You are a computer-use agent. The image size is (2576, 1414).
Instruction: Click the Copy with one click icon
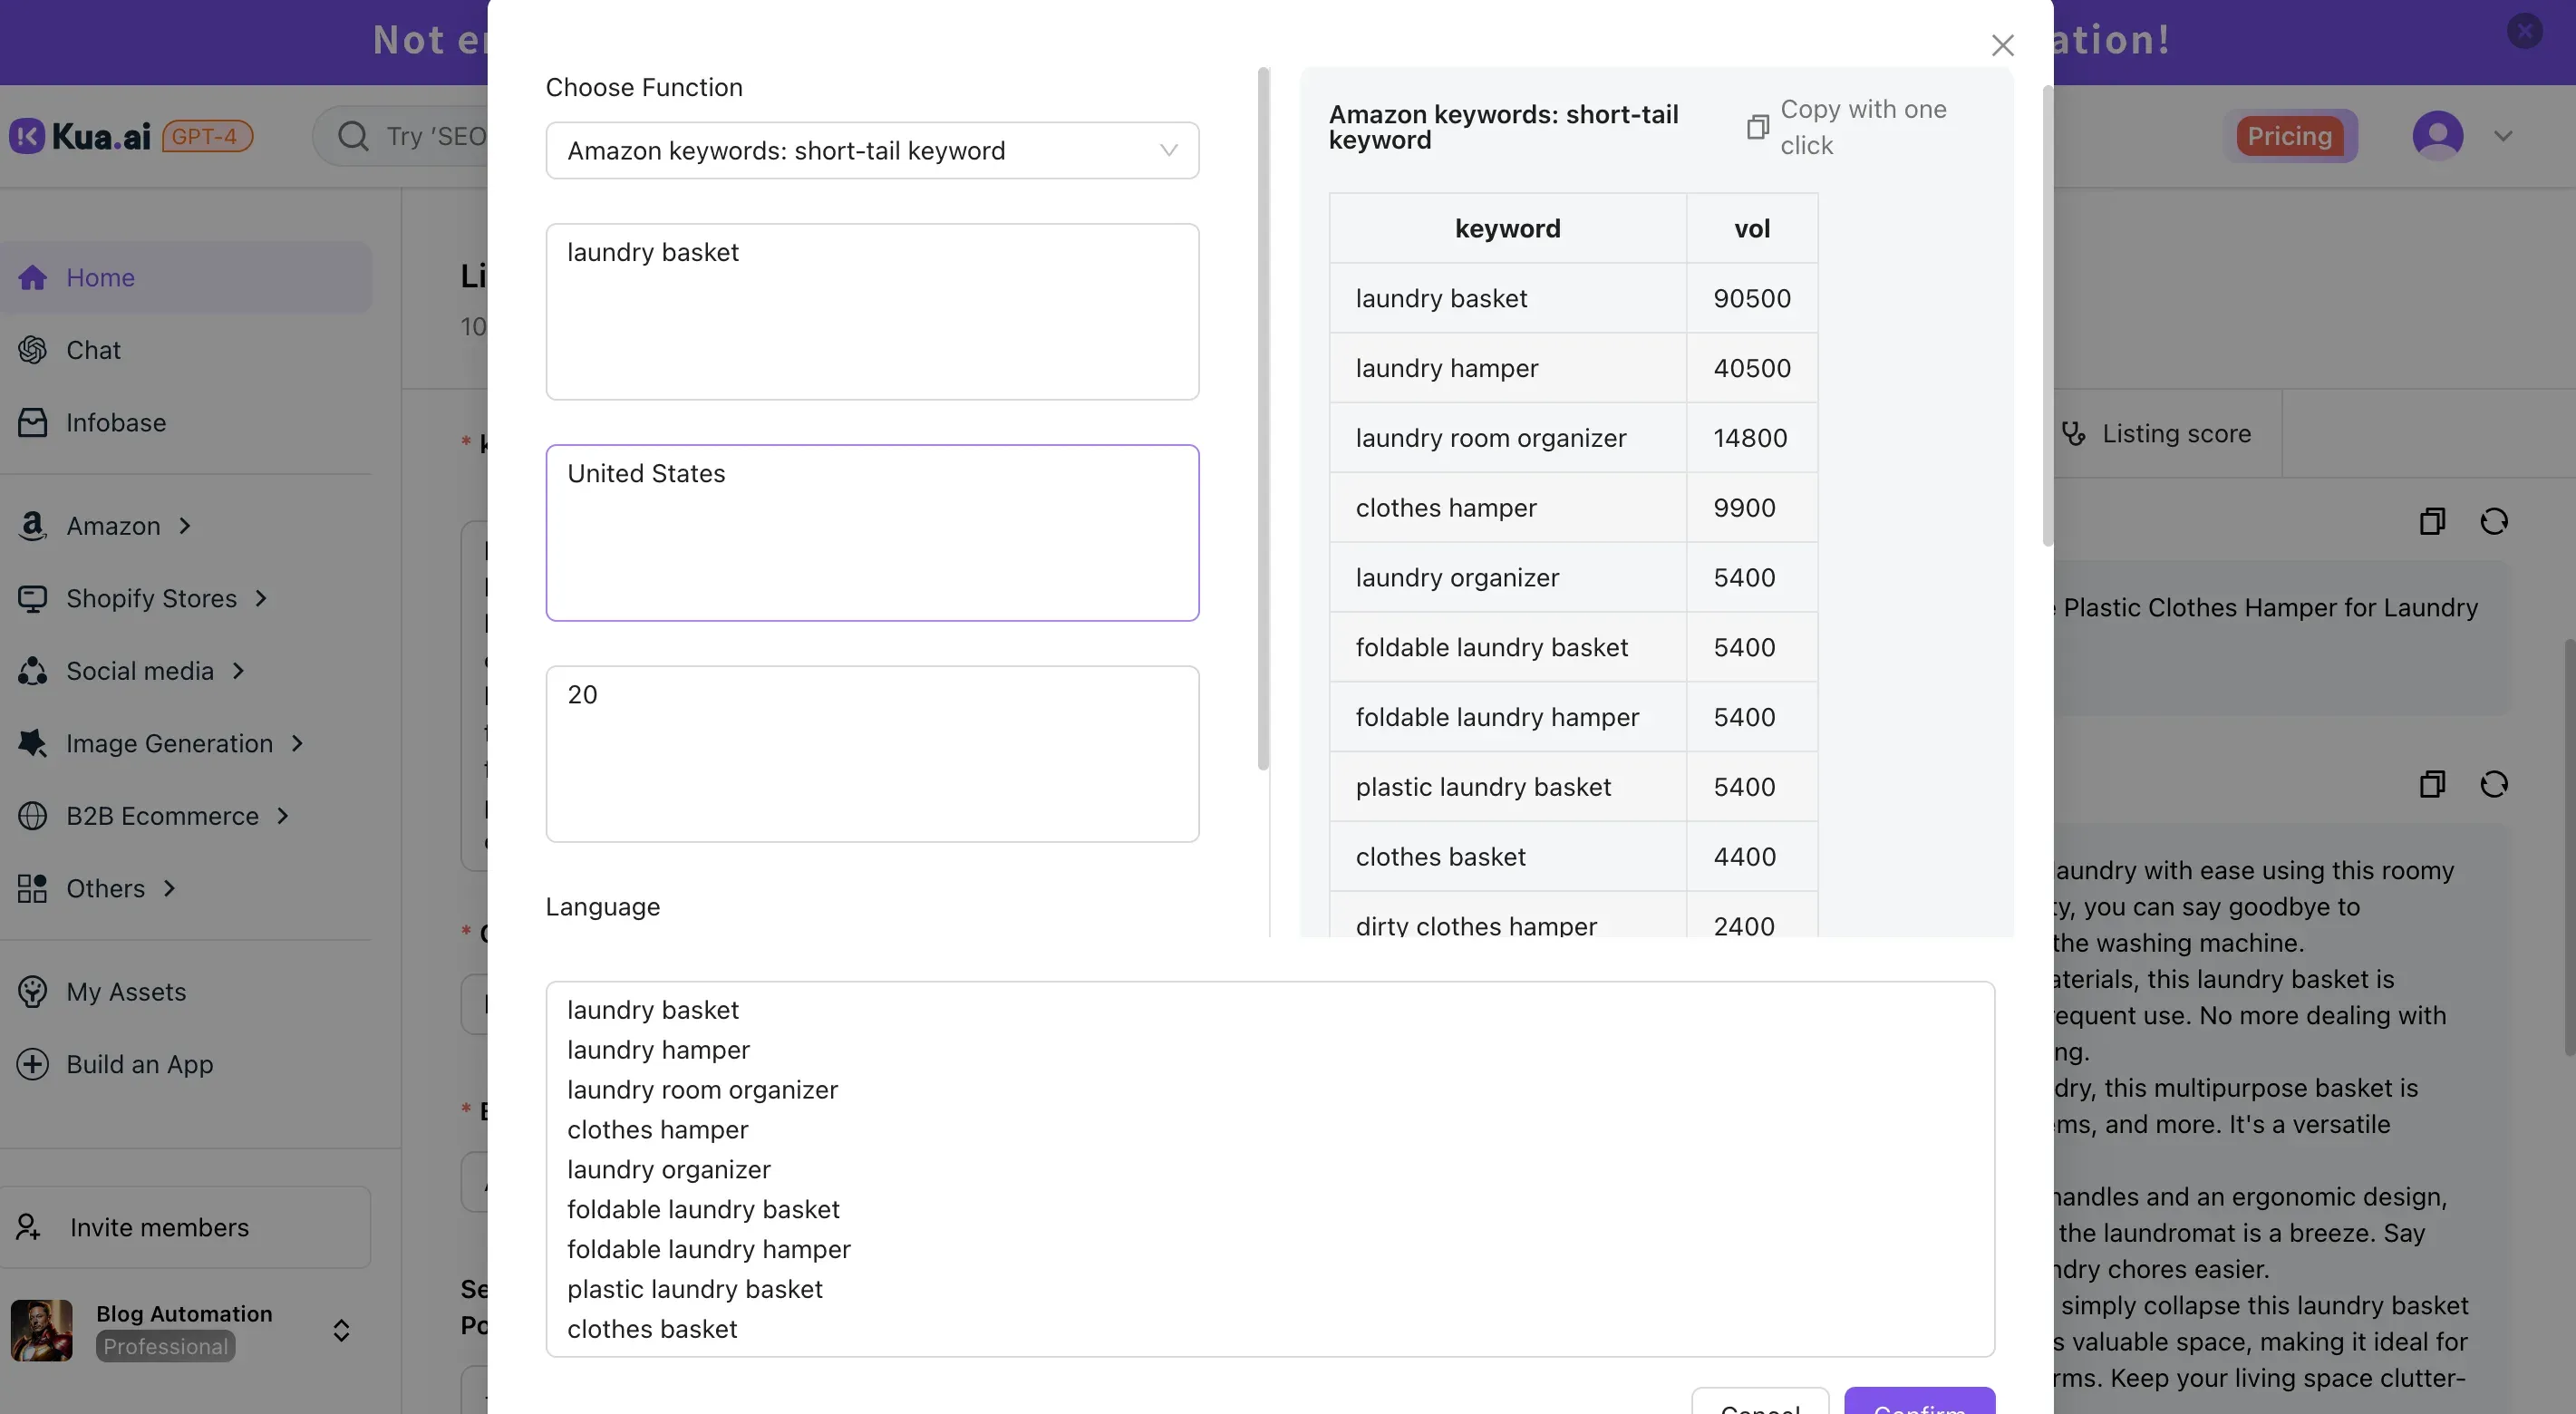click(x=1758, y=127)
